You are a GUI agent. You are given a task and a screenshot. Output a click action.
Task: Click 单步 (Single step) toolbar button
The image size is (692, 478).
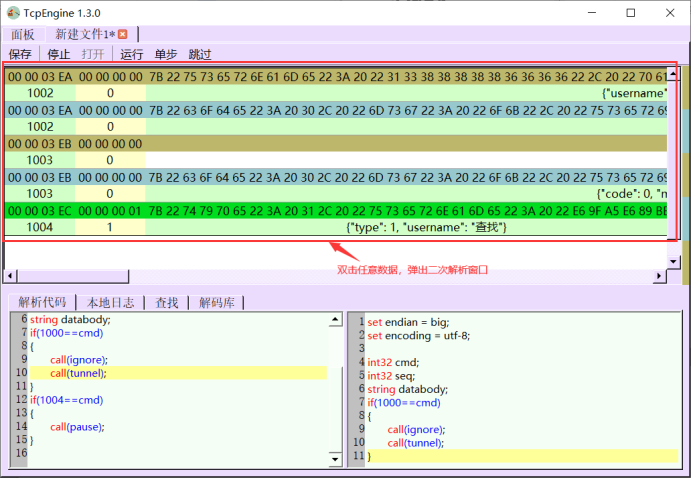(x=165, y=54)
